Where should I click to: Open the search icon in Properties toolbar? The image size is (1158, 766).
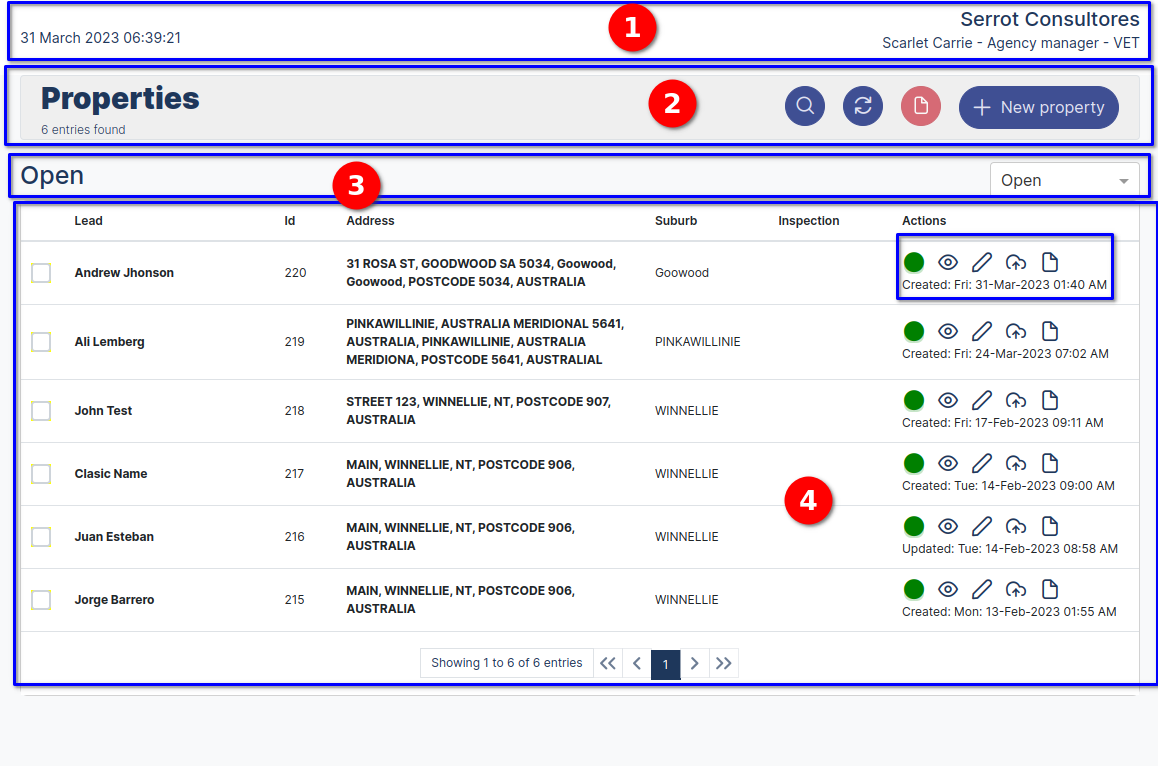click(805, 106)
